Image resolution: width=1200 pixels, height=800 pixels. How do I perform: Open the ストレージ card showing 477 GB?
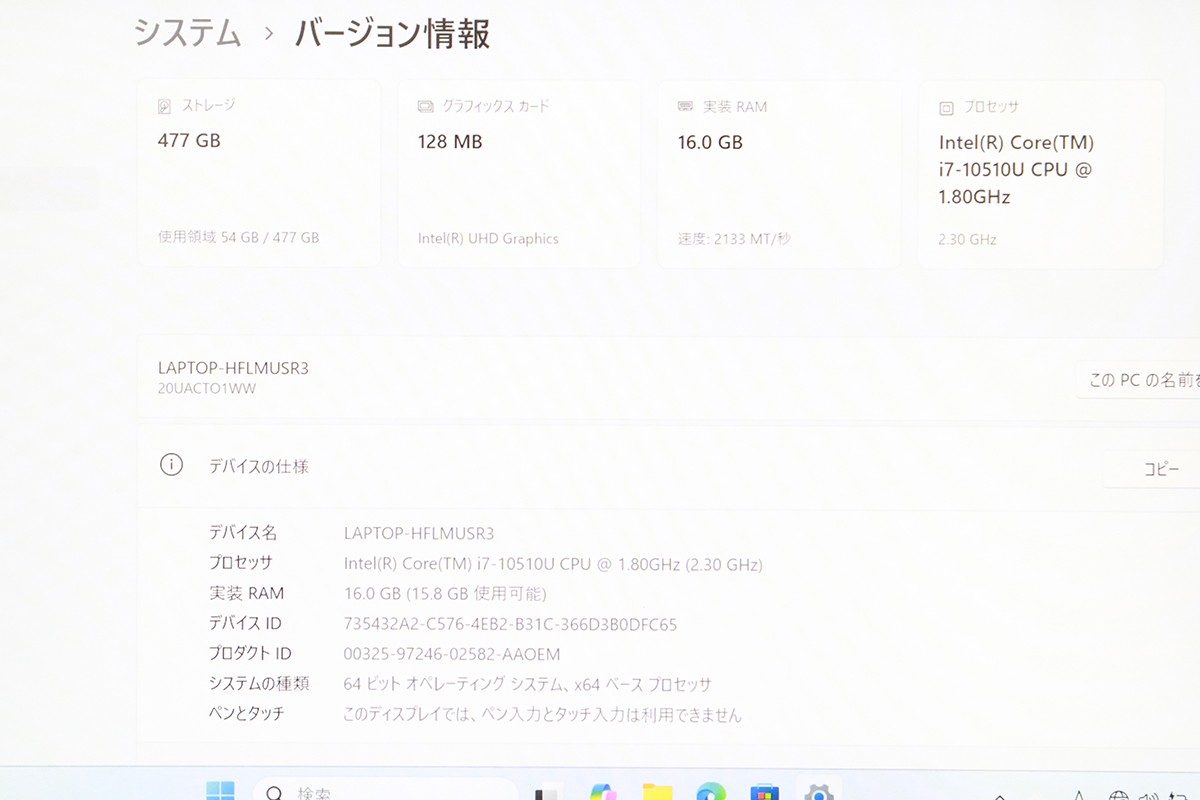tap(259, 174)
